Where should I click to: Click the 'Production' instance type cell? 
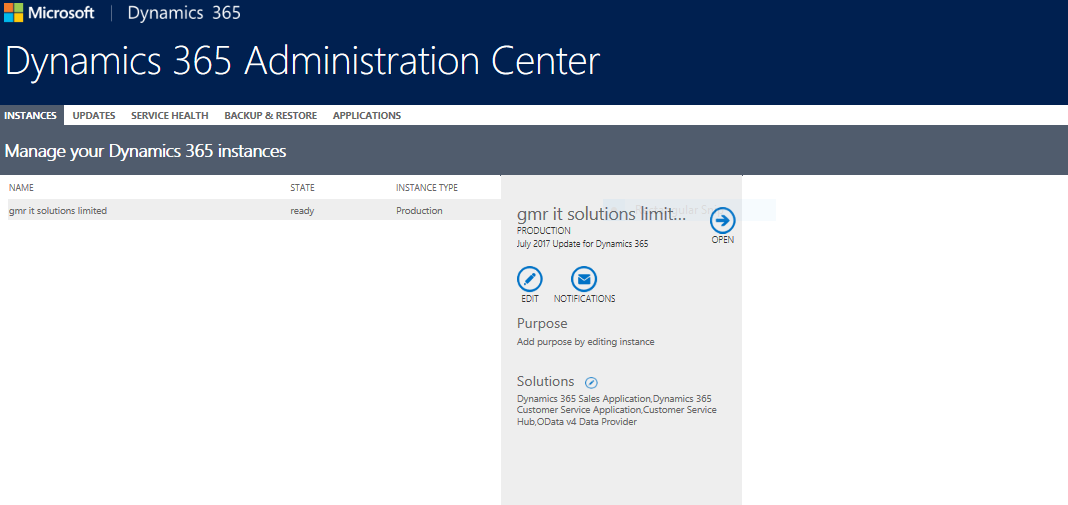click(419, 211)
